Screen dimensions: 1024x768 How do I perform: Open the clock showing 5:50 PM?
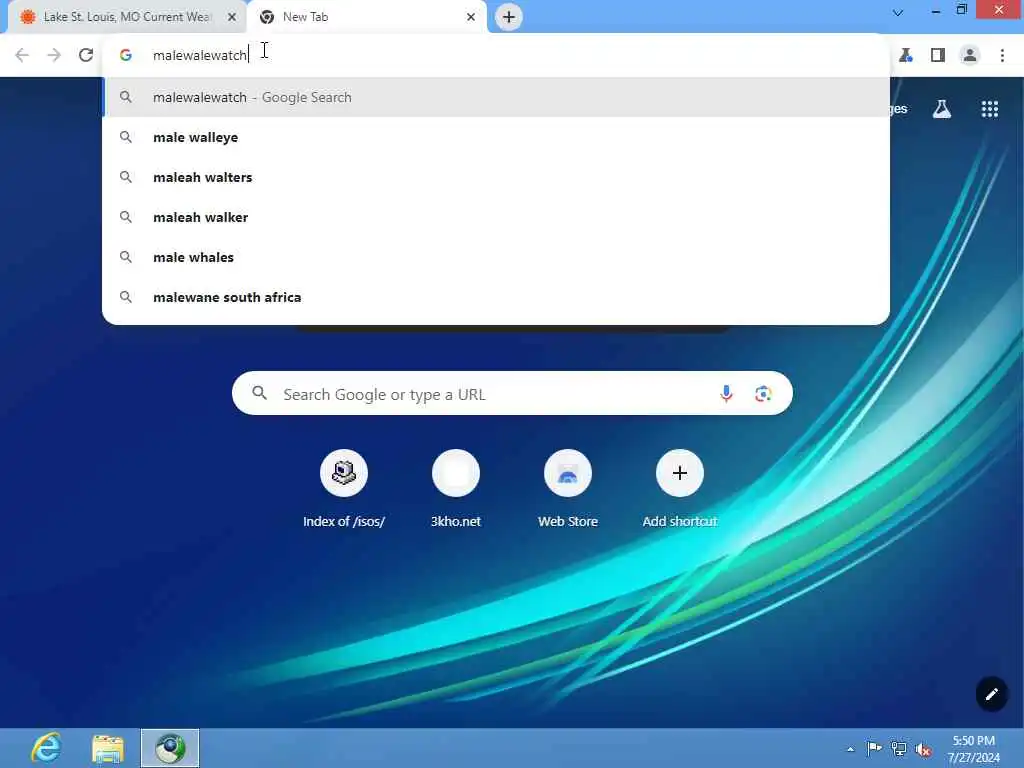tap(973, 748)
